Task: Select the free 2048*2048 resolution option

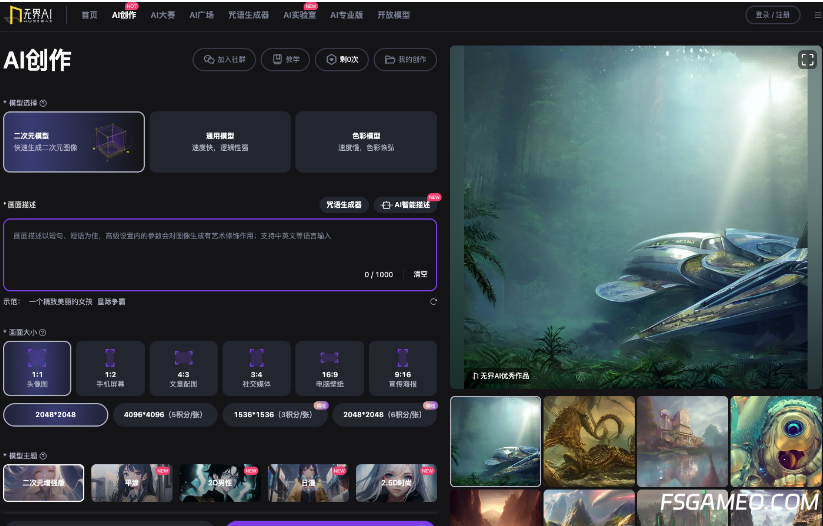Action: (56, 415)
